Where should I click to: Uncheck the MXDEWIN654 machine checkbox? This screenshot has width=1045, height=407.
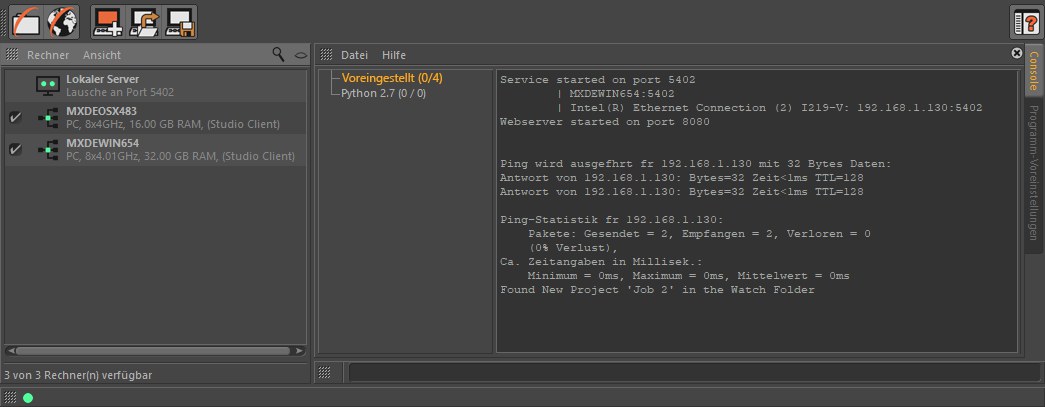tap(15, 149)
